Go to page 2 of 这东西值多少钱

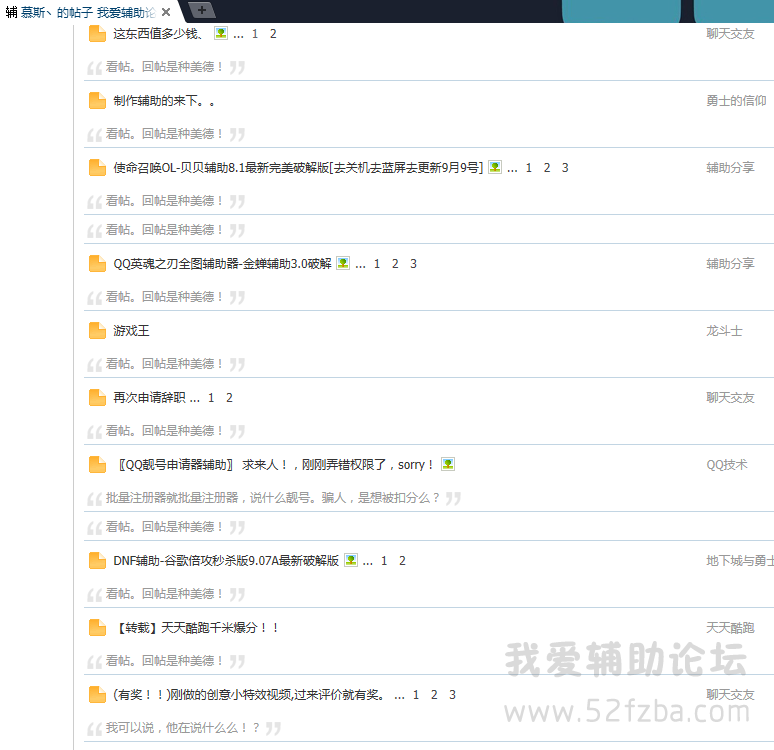[273, 34]
